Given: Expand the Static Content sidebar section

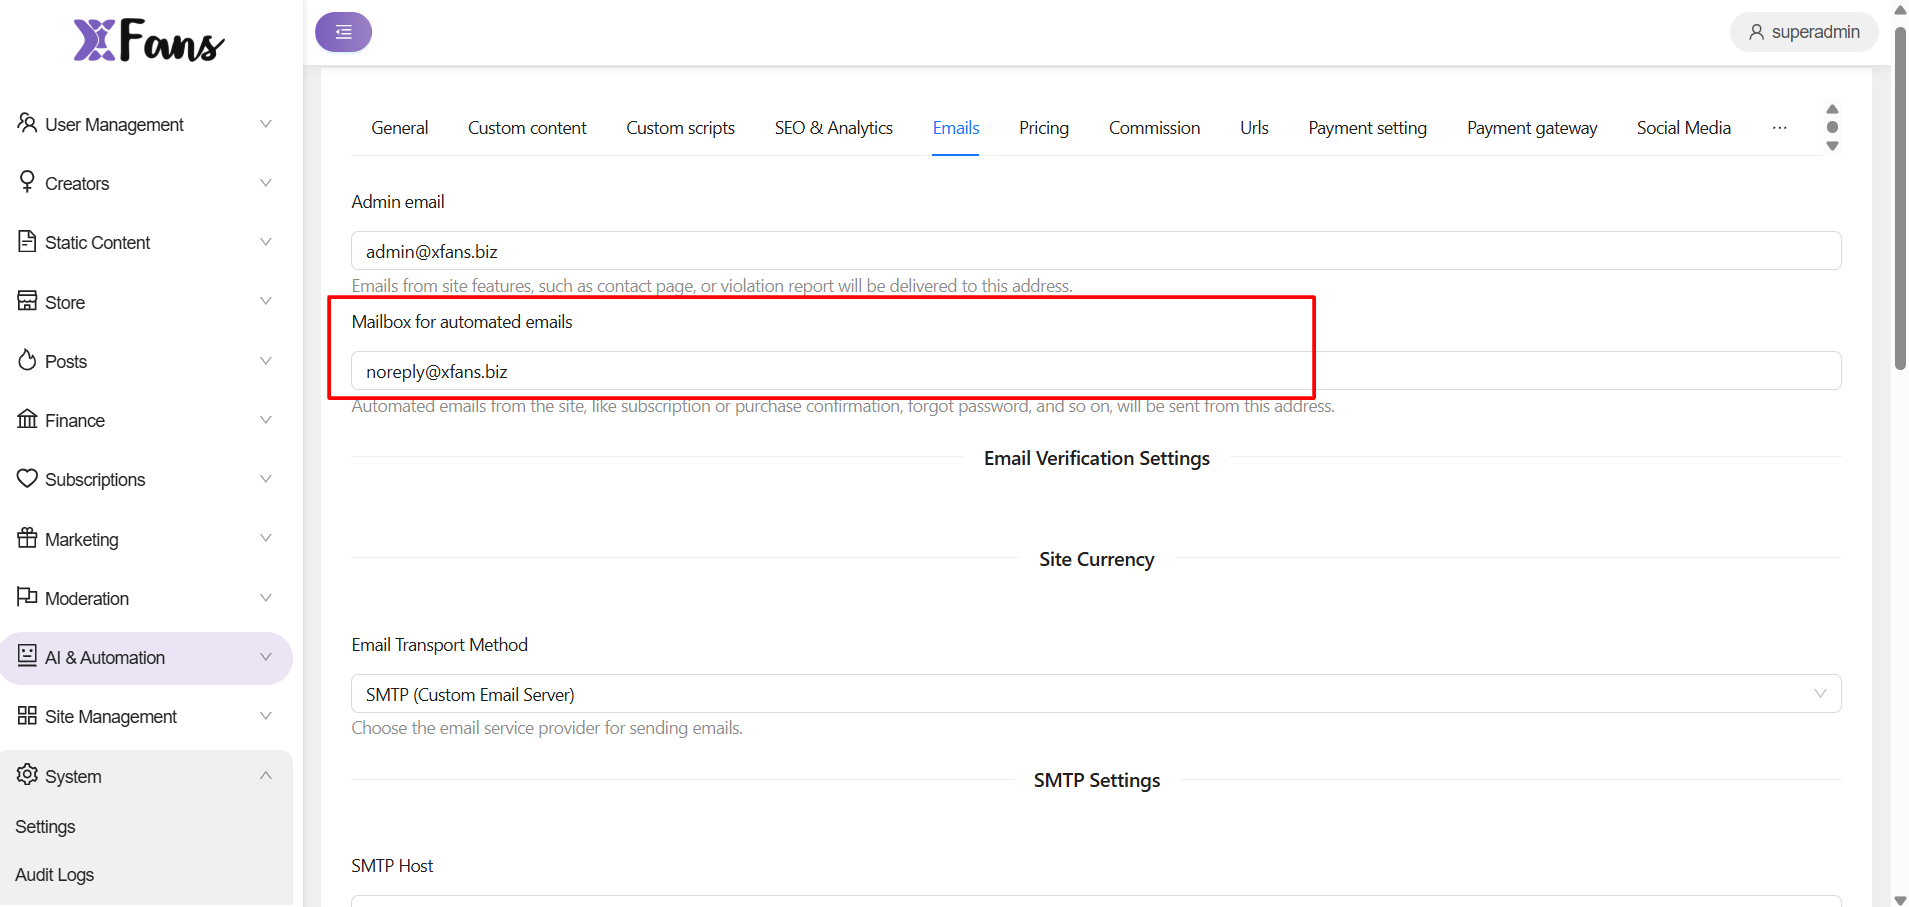Looking at the screenshot, I should tap(265, 242).
